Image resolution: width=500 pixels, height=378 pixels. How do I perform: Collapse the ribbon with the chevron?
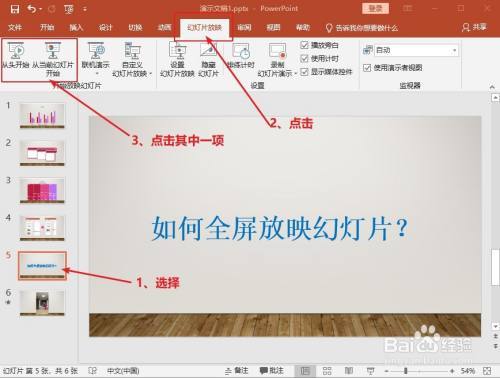[x=492, y=86]
